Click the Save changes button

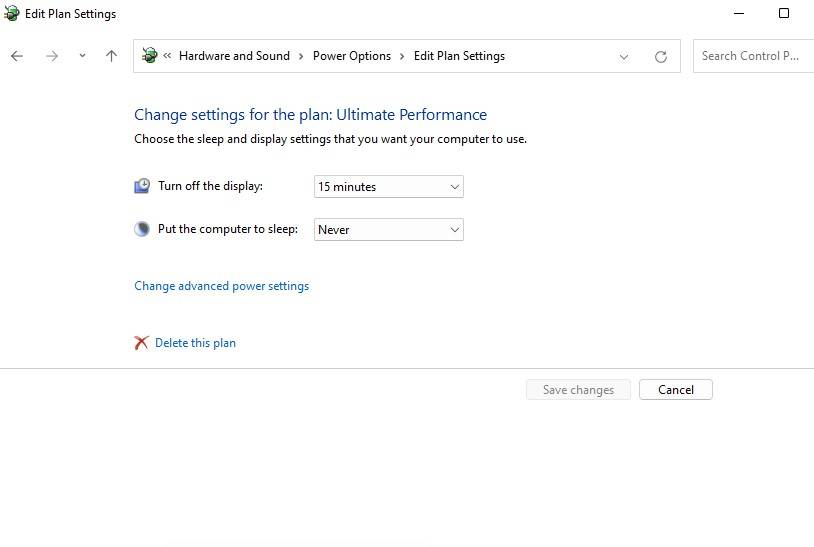coord(578,390)
